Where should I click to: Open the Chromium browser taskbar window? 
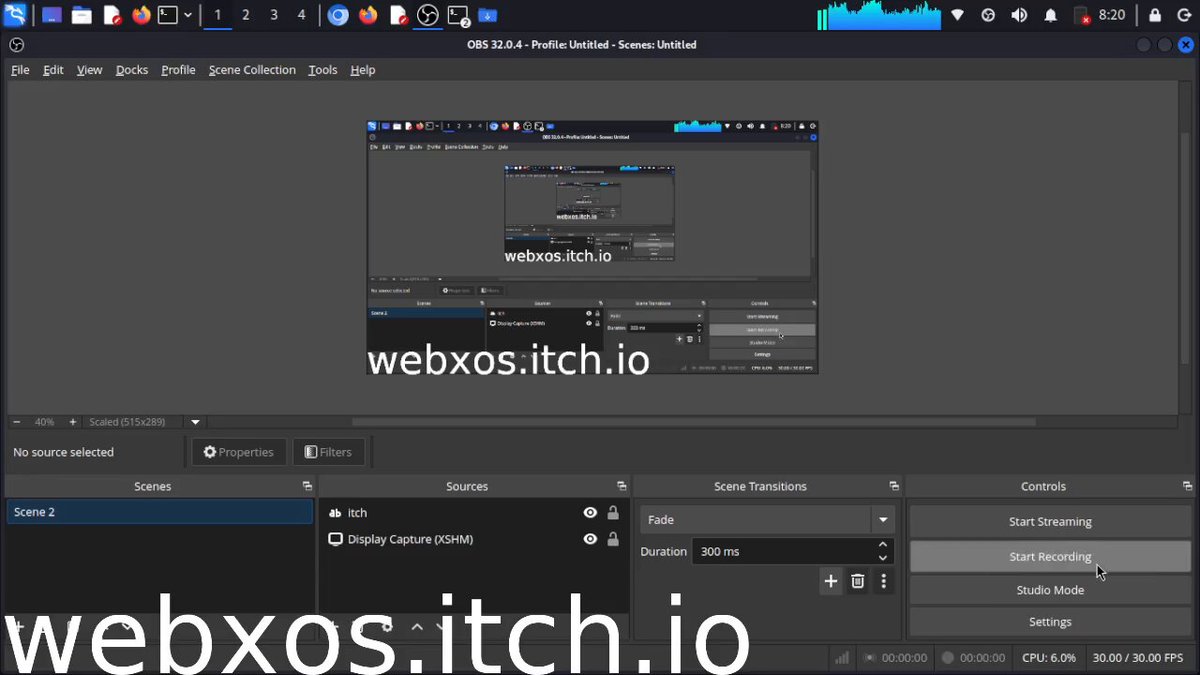[x=339, y=15]
